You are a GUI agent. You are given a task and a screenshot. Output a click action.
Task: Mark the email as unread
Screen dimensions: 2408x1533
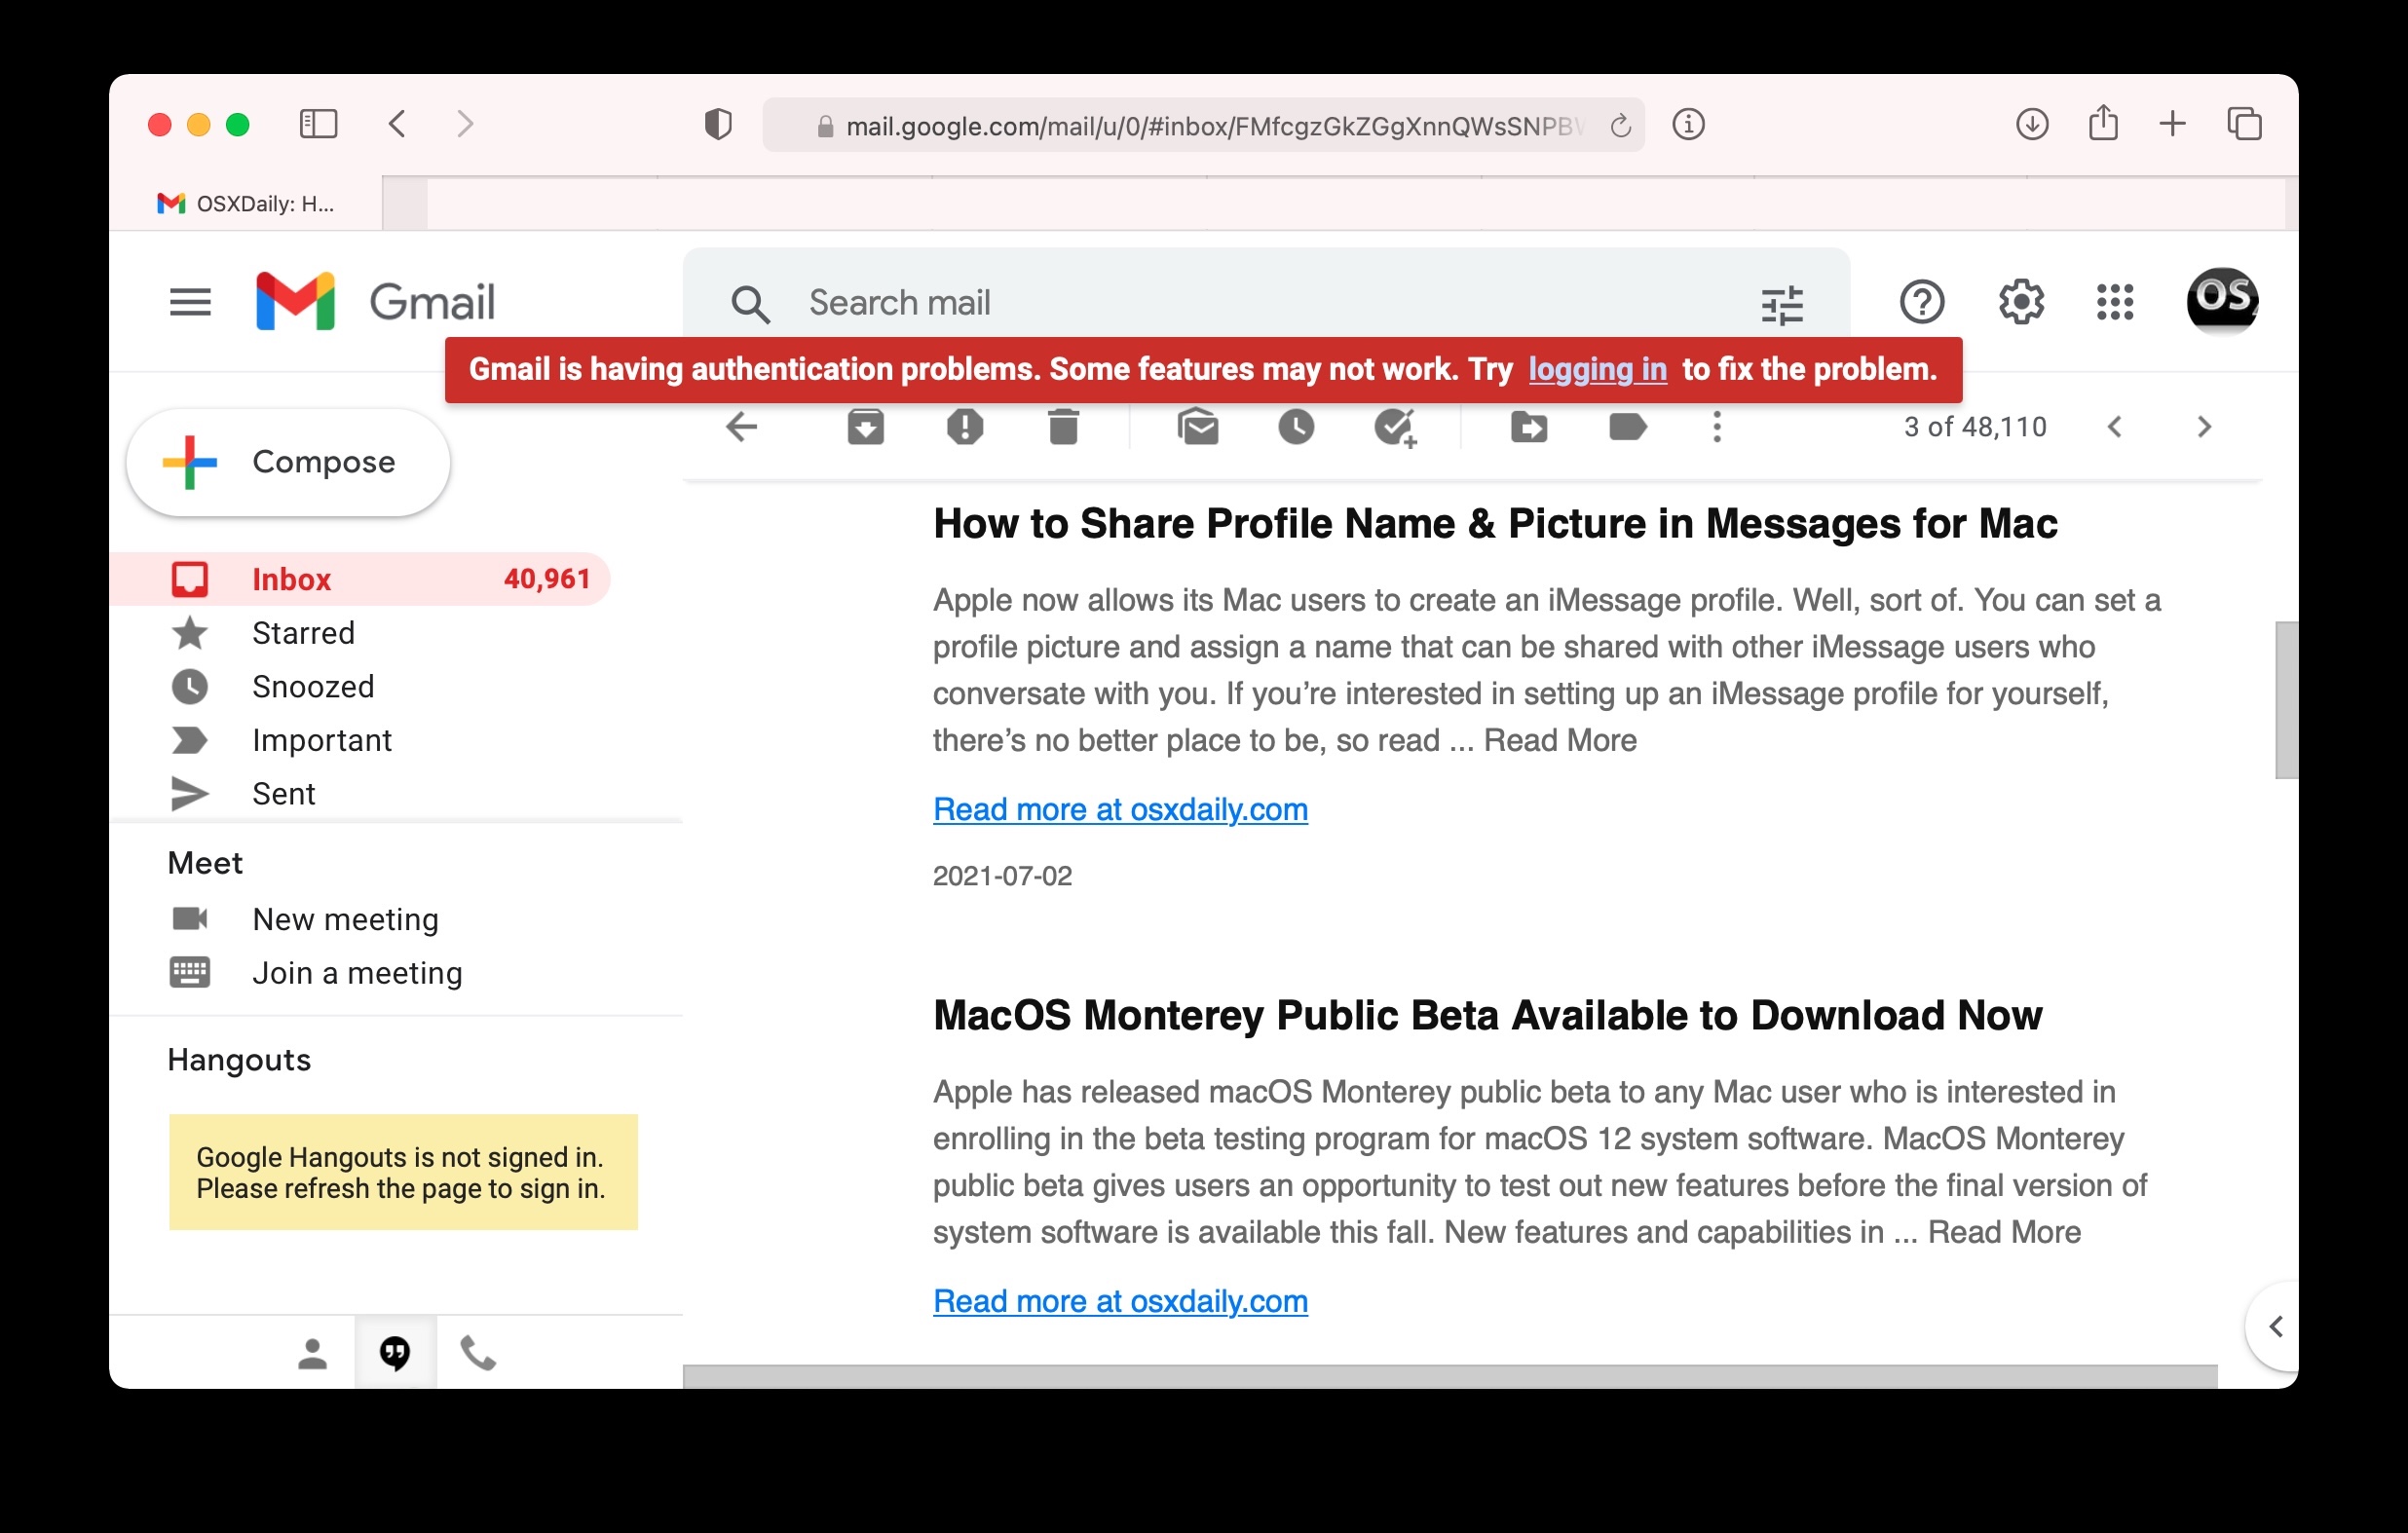click(1197, 428)
